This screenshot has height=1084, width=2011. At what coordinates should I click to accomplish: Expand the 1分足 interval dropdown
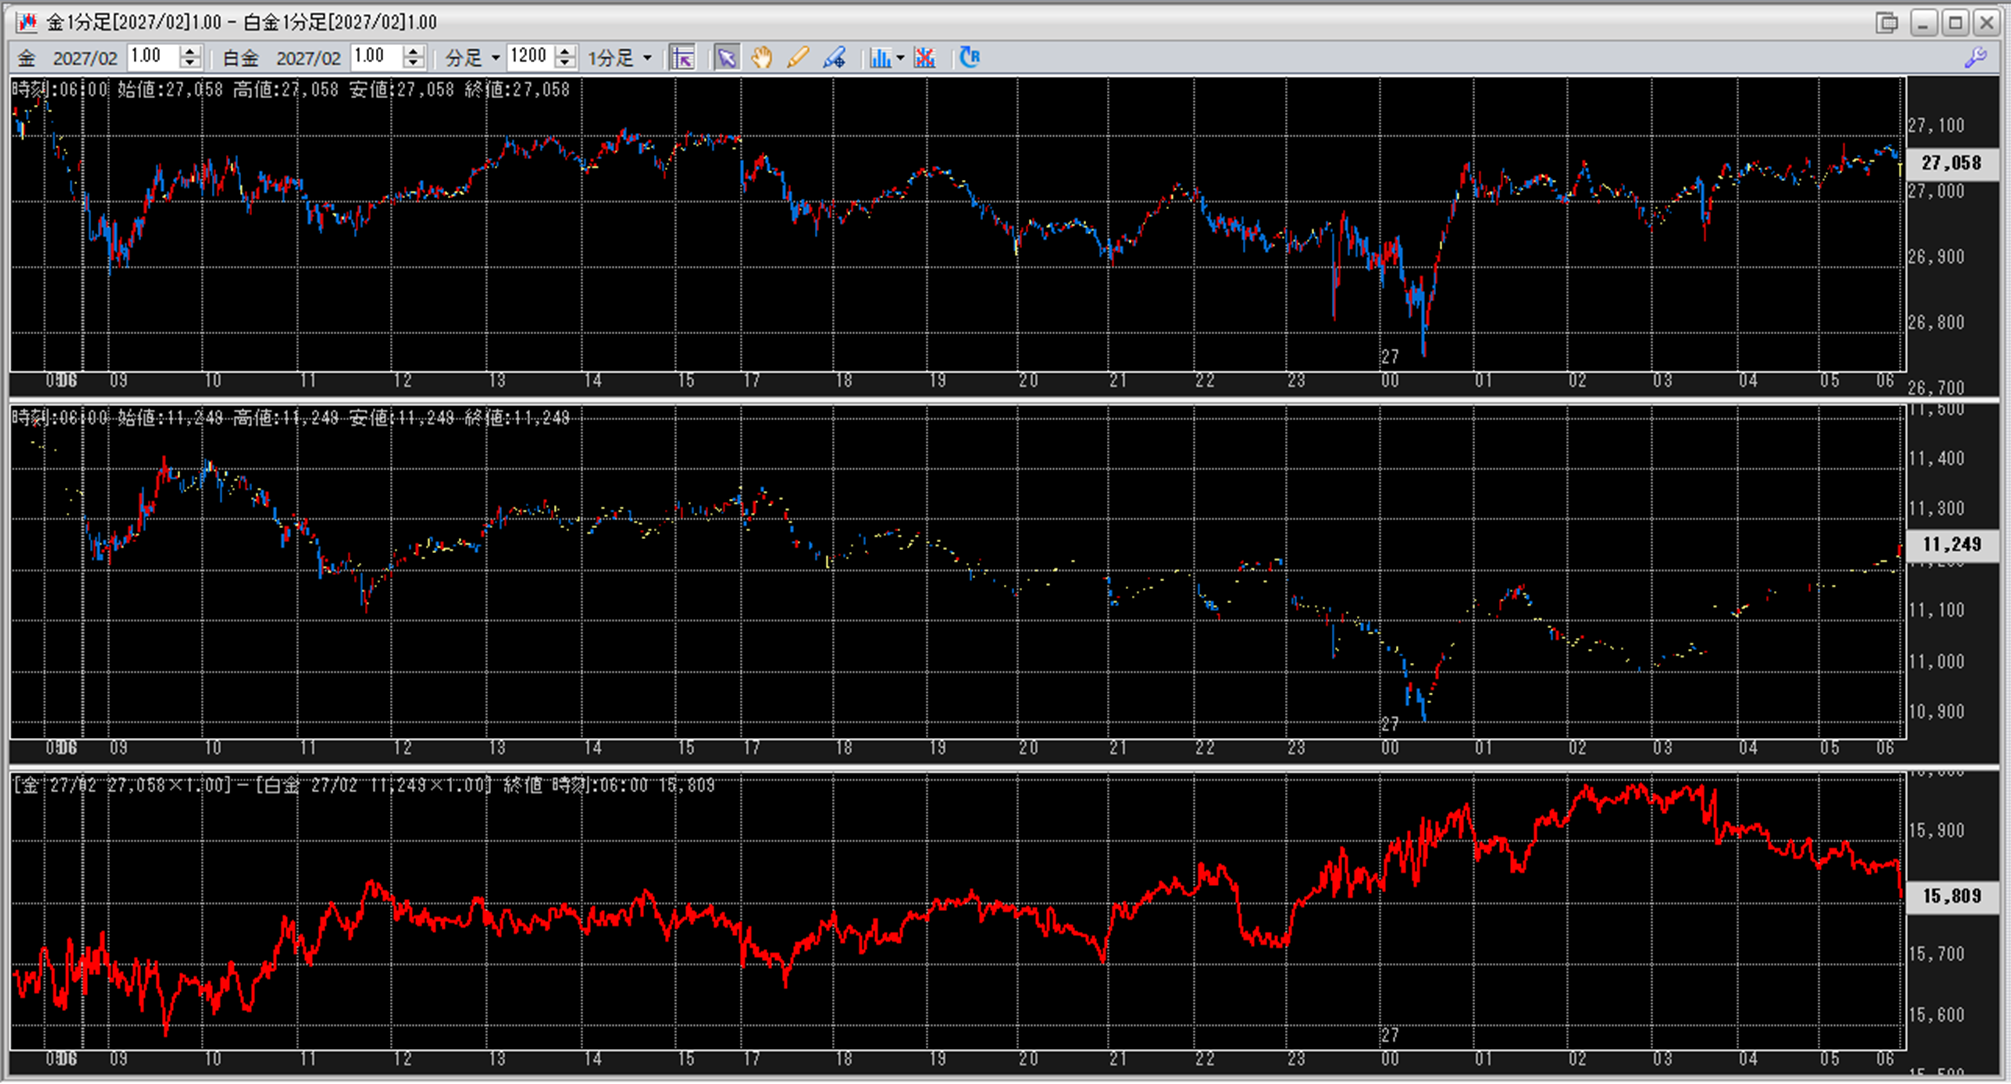click(620, 58)
